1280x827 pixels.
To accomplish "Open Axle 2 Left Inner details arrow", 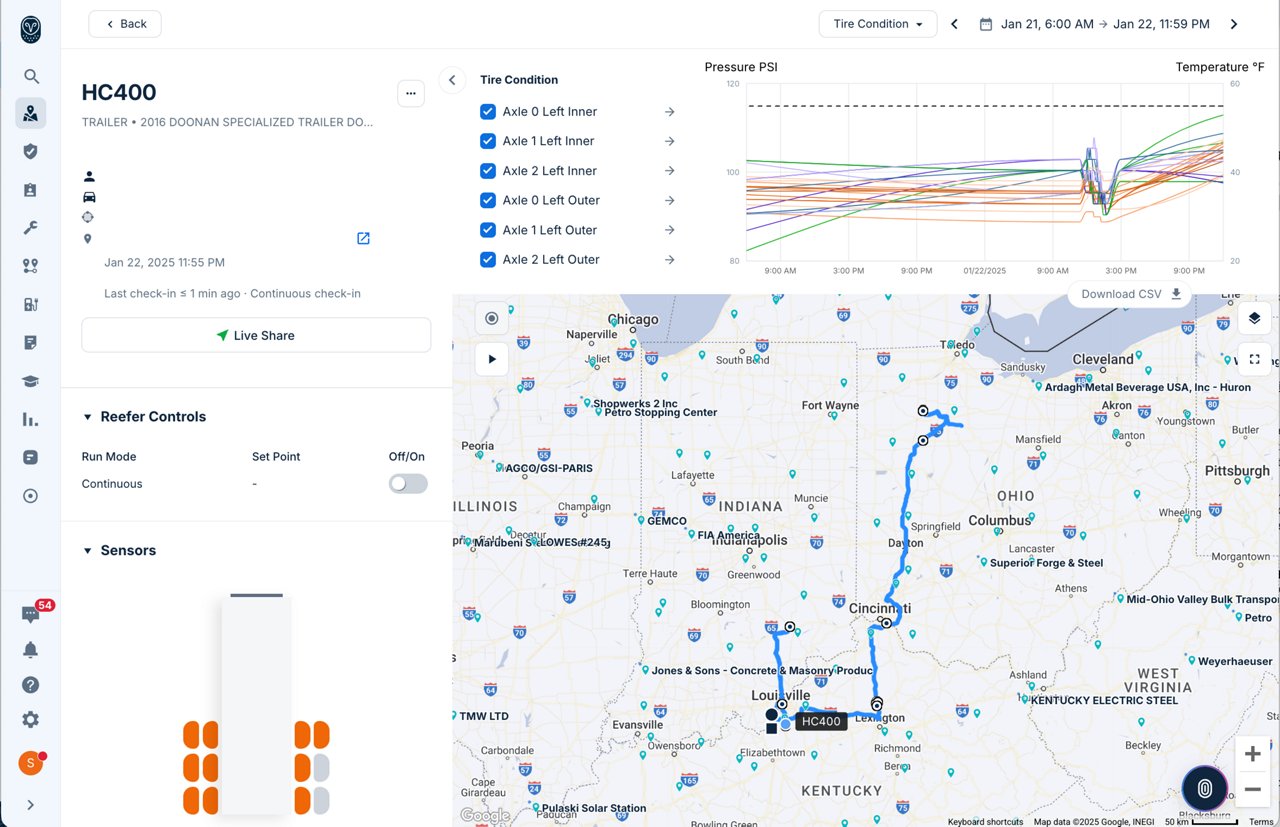I will [x=670, y=171].
